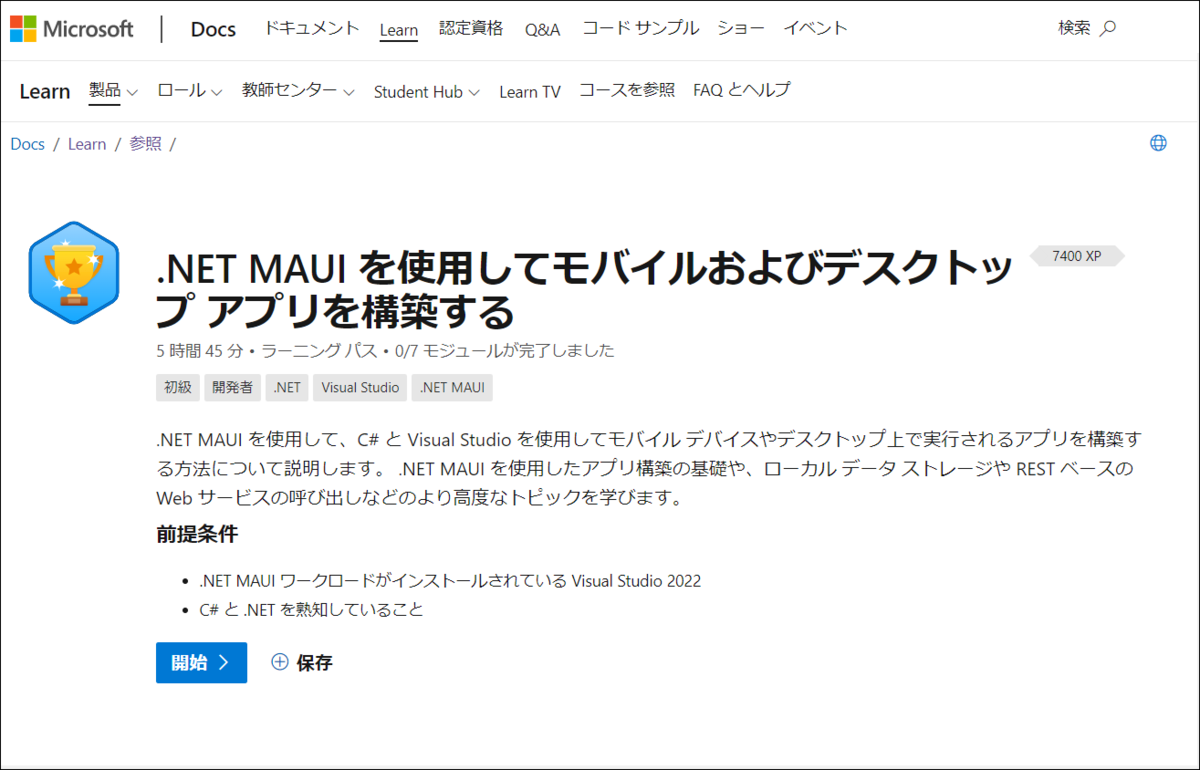The height and width of the screenshot is (770, 1200).
Task: Click Learn in the breadcrumb
Action: 87,144
